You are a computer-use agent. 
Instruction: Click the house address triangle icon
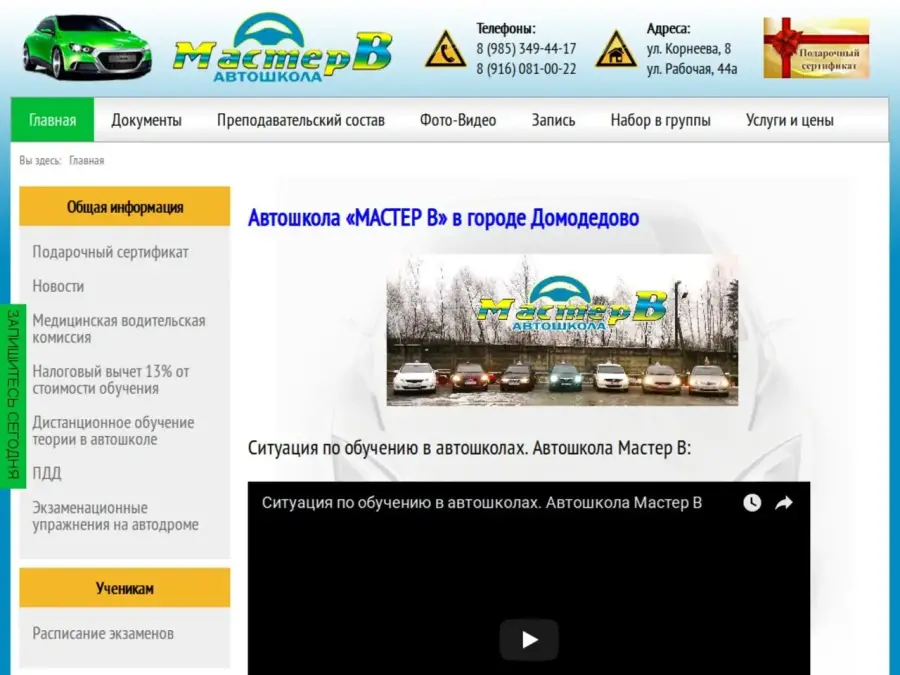[x=616, y=50]
